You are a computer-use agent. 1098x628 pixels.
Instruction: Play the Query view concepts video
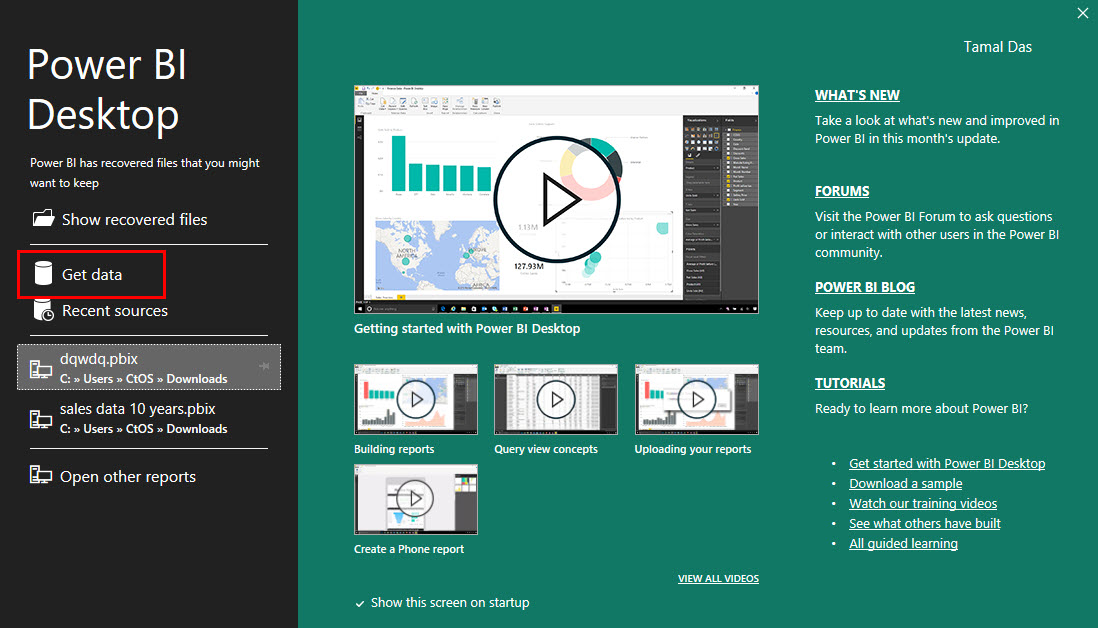556,399
